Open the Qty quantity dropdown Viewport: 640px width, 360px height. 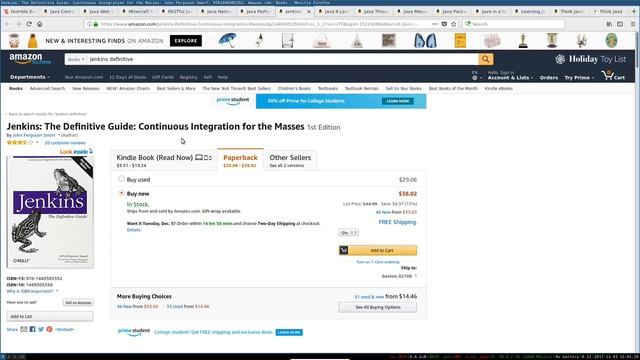pyautogui.click(x=349, y=233)
